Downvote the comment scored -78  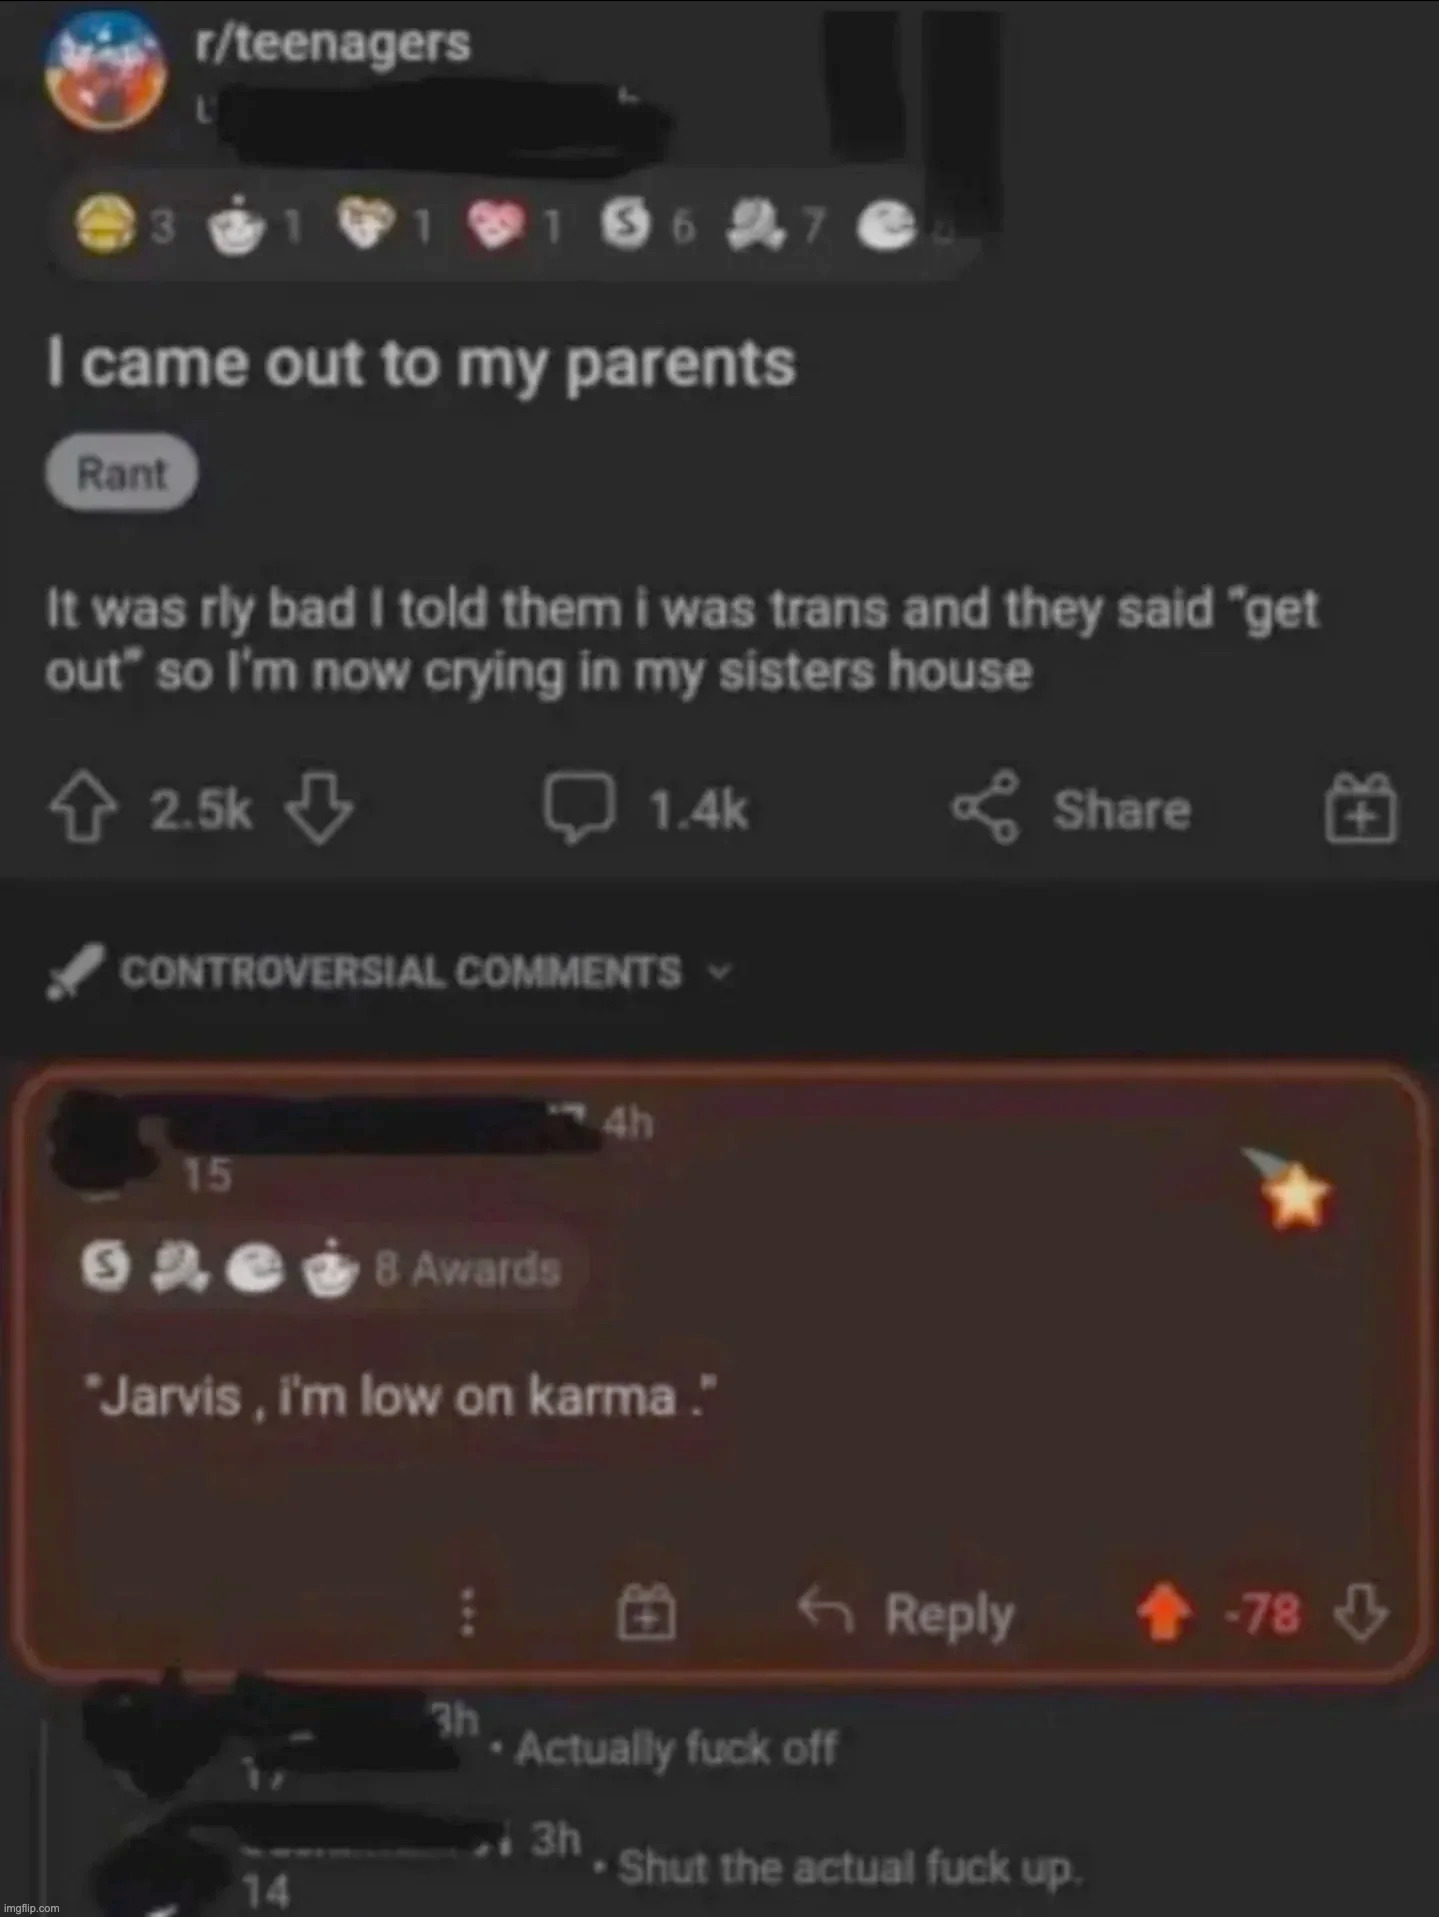(1362, 1611)
